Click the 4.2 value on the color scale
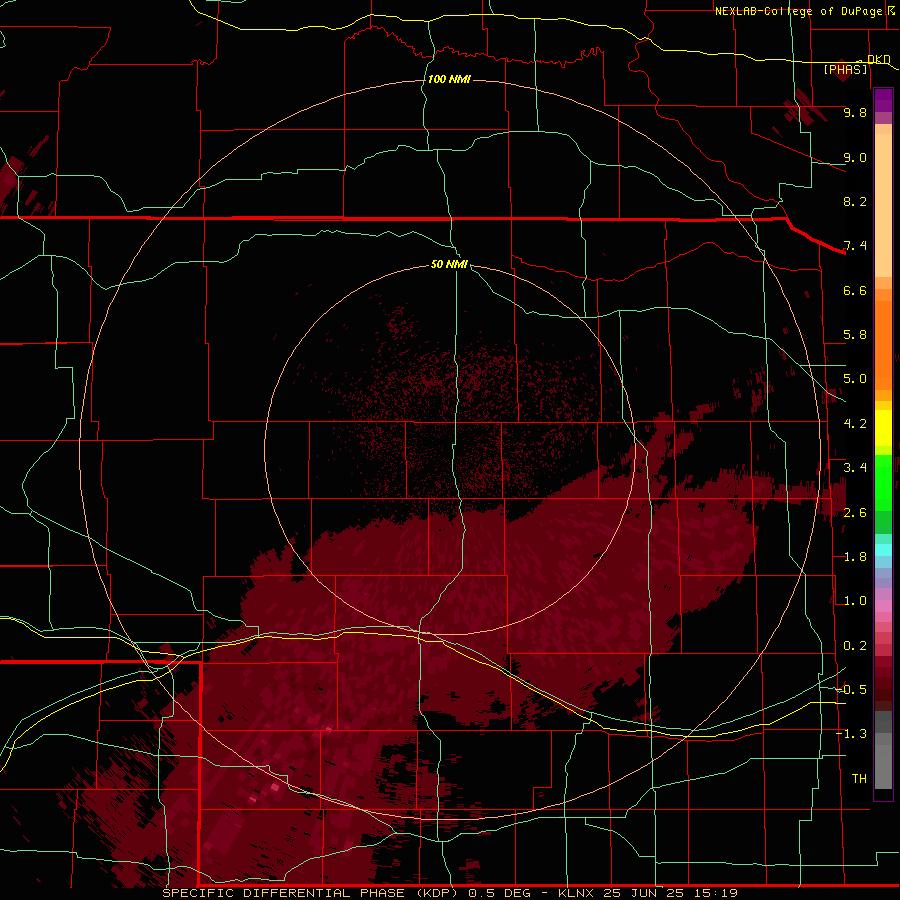Viewport: 900px width, 900px height. point(855,424)
